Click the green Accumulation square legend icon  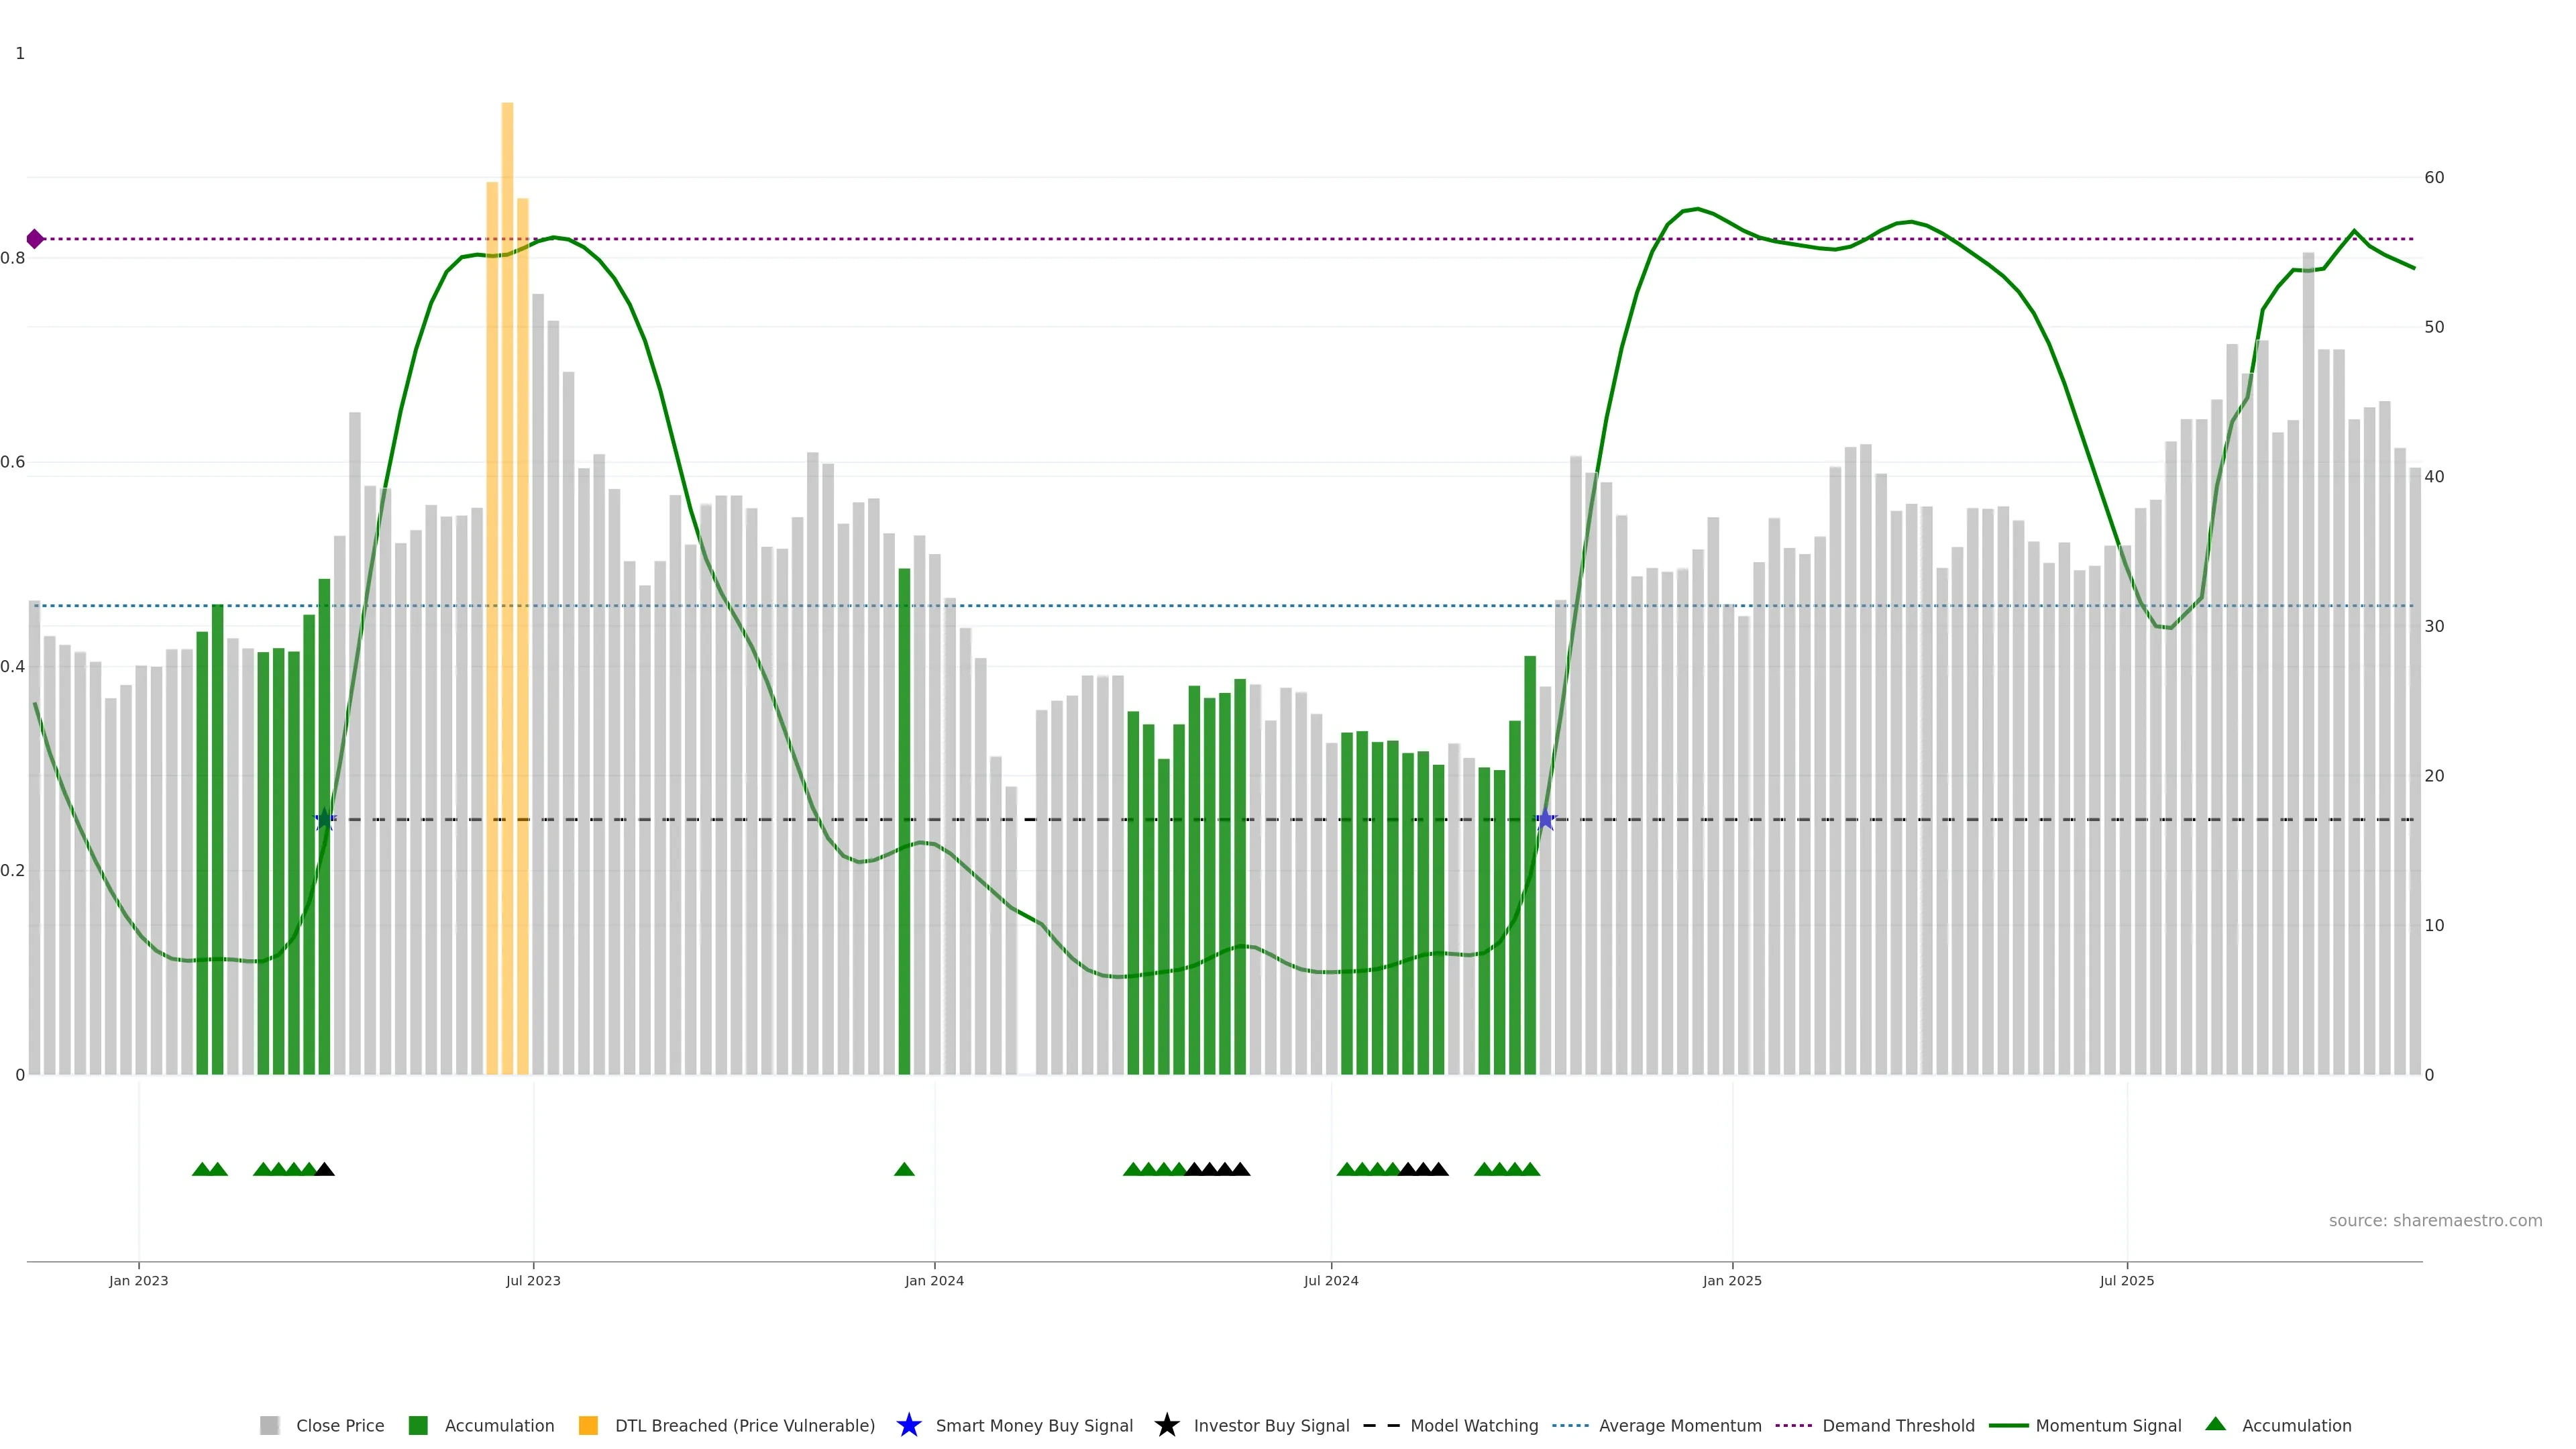coord(418,1425)
